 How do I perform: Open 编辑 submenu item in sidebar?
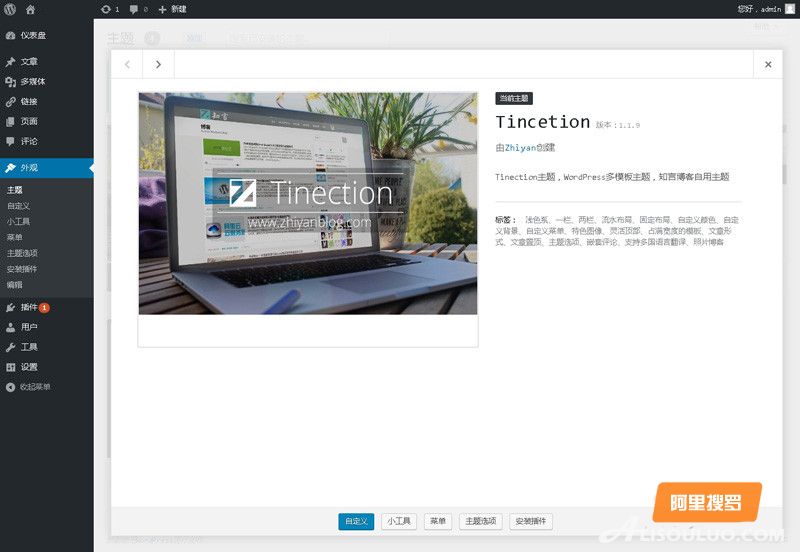[15, 285]
